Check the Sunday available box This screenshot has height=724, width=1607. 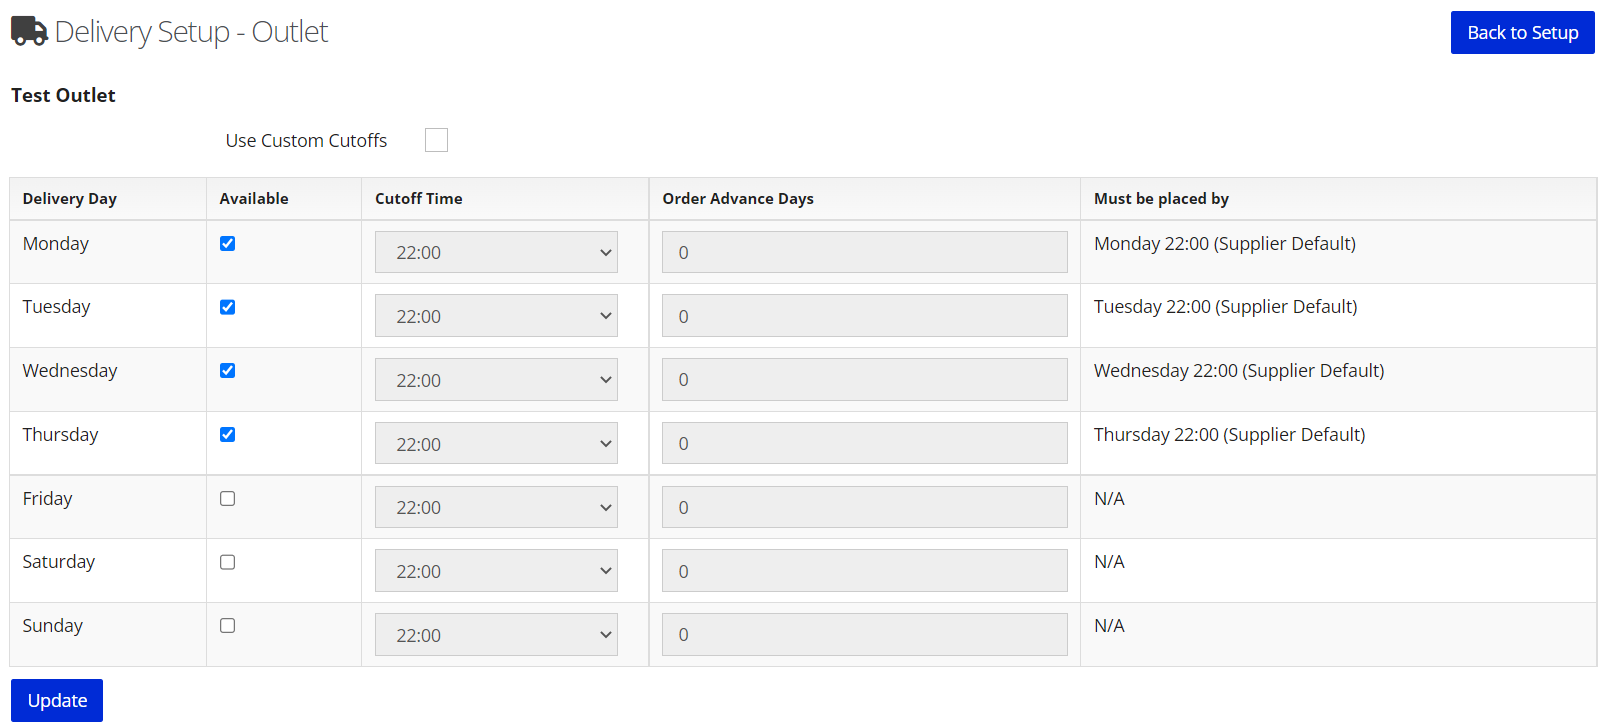pyautogui.click(x=228, y=625)
